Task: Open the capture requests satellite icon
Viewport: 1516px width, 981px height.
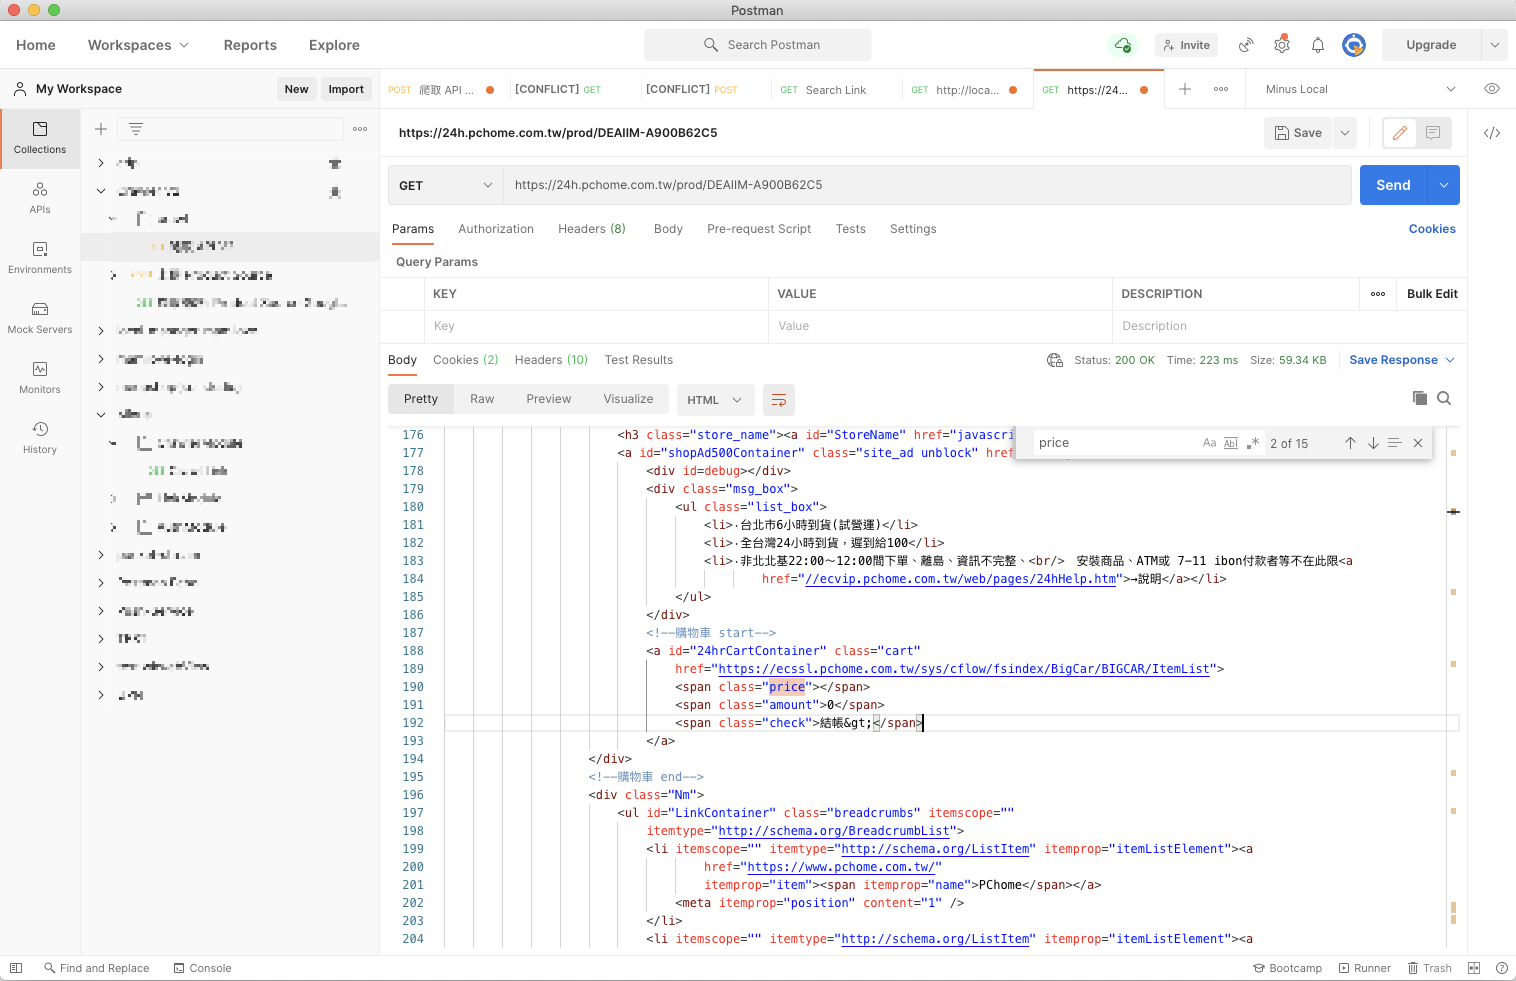Action: pyautogui.click(x=1246, y=45)
